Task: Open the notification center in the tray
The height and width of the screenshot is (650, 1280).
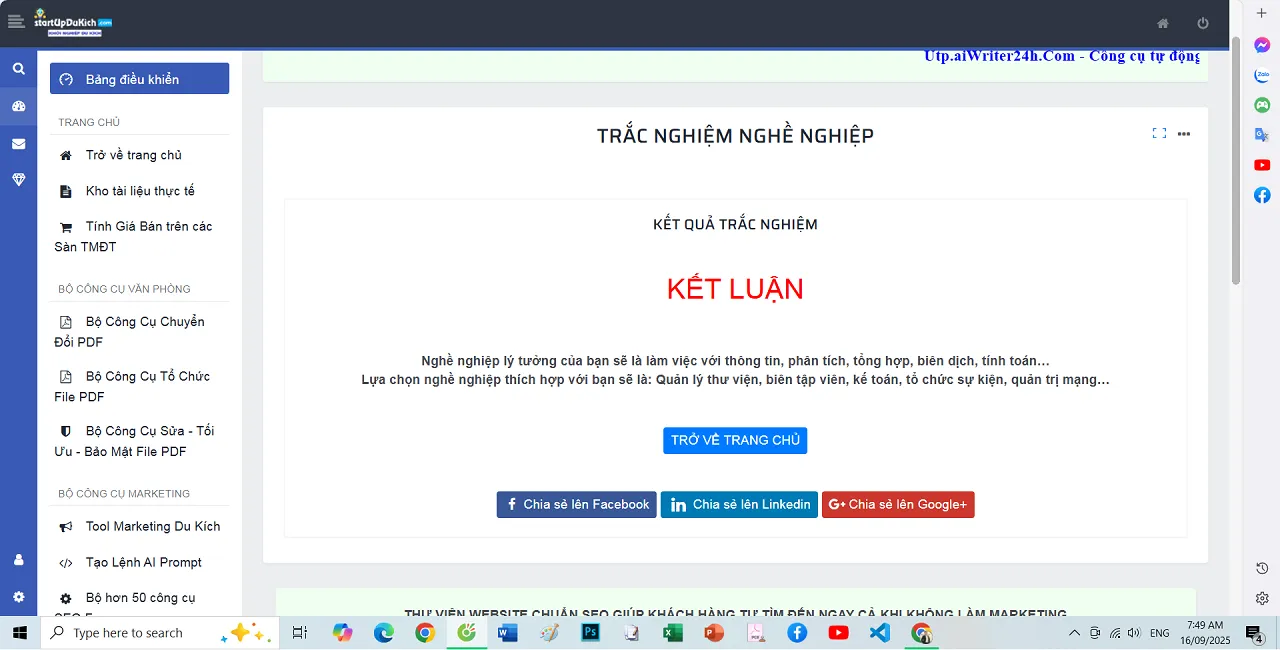Action: click(x=1254, y=633)
